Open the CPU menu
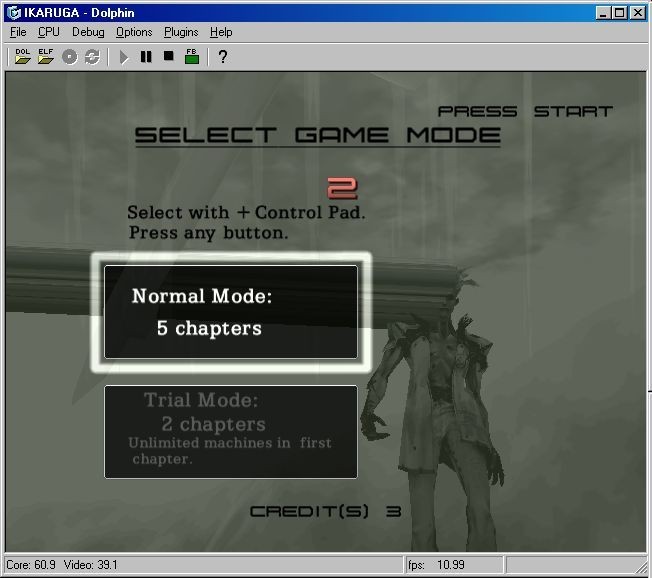The height and width of the screenshot is (578, 652). point(49,32)
